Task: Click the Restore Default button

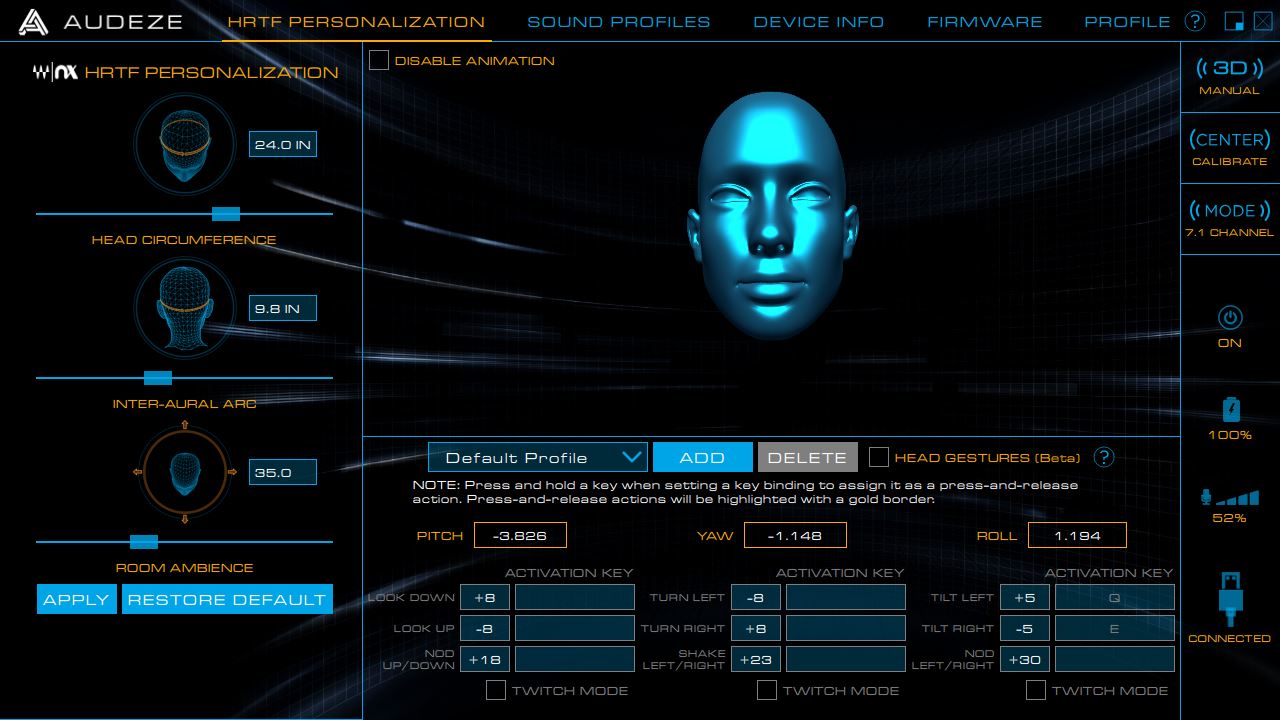Action: [x=227, y=599]
